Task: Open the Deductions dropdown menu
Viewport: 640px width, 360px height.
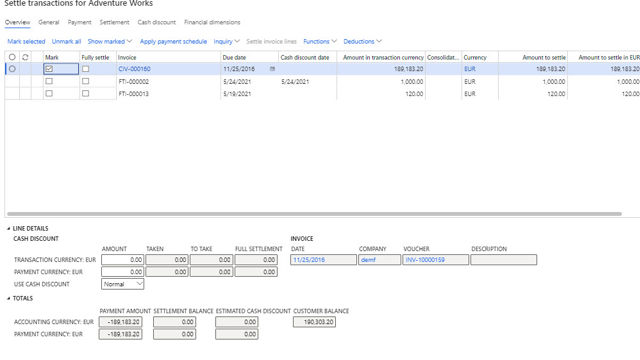Action: (362, 41)
